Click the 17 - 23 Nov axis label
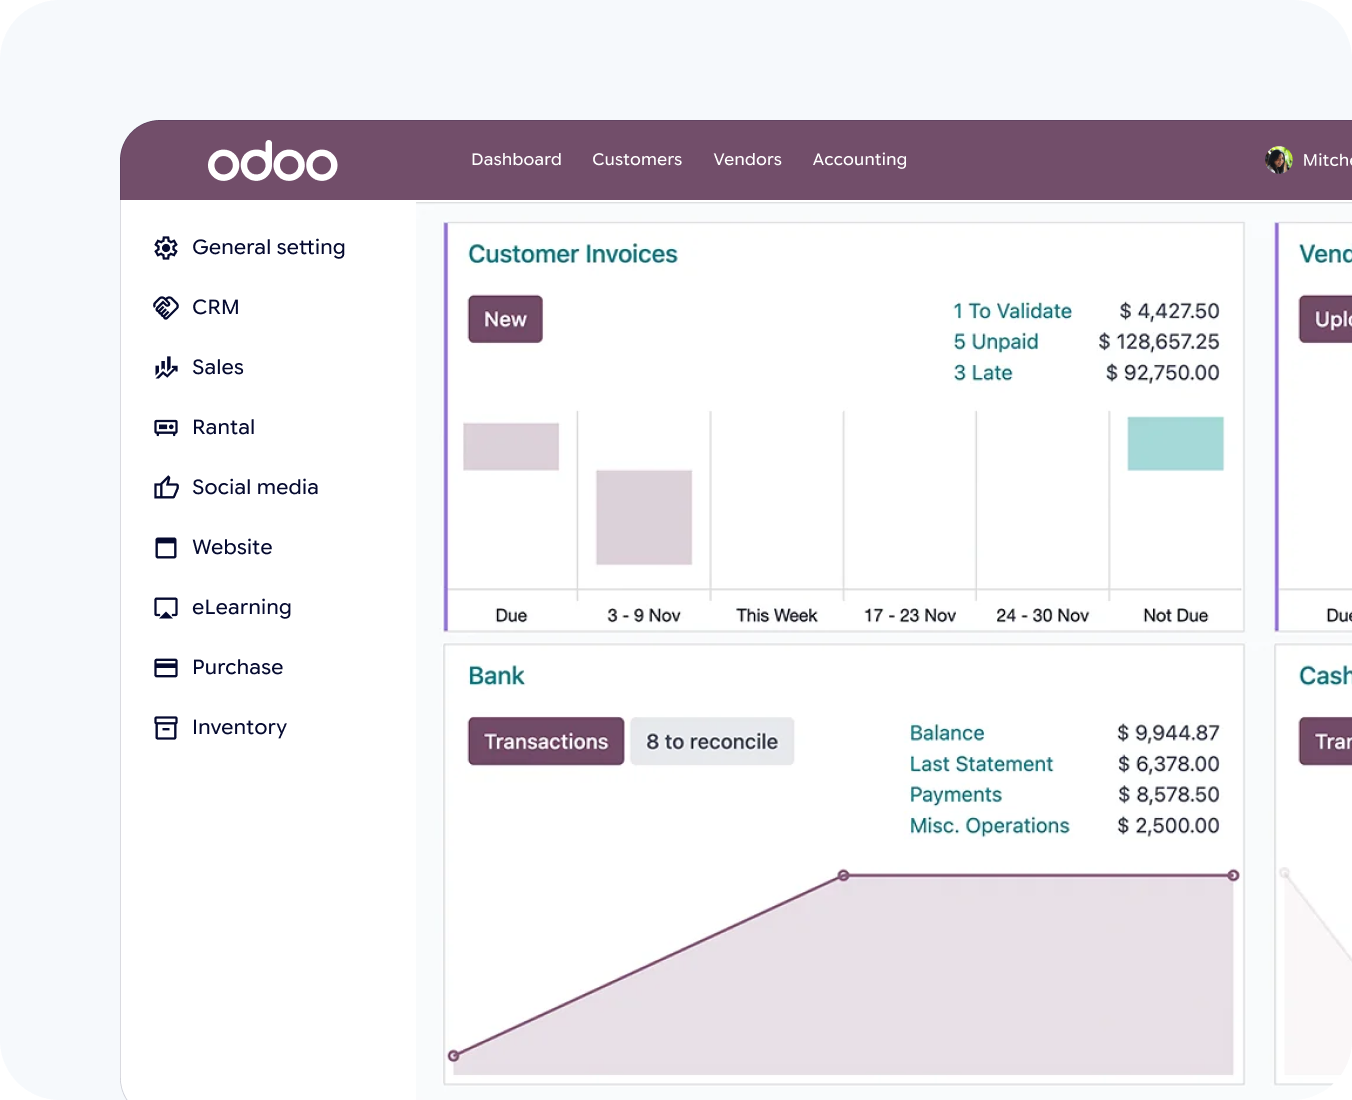 click(x=910, y=616)
